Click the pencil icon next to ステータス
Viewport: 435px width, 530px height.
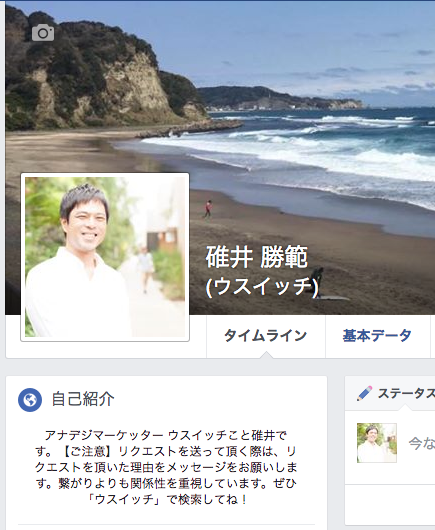tap(364, 393)
